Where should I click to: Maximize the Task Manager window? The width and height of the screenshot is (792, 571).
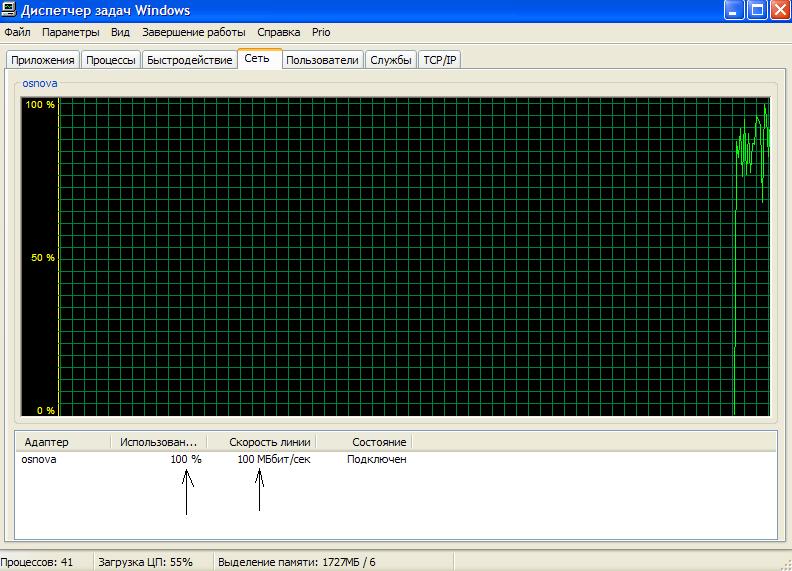[757, 10]
